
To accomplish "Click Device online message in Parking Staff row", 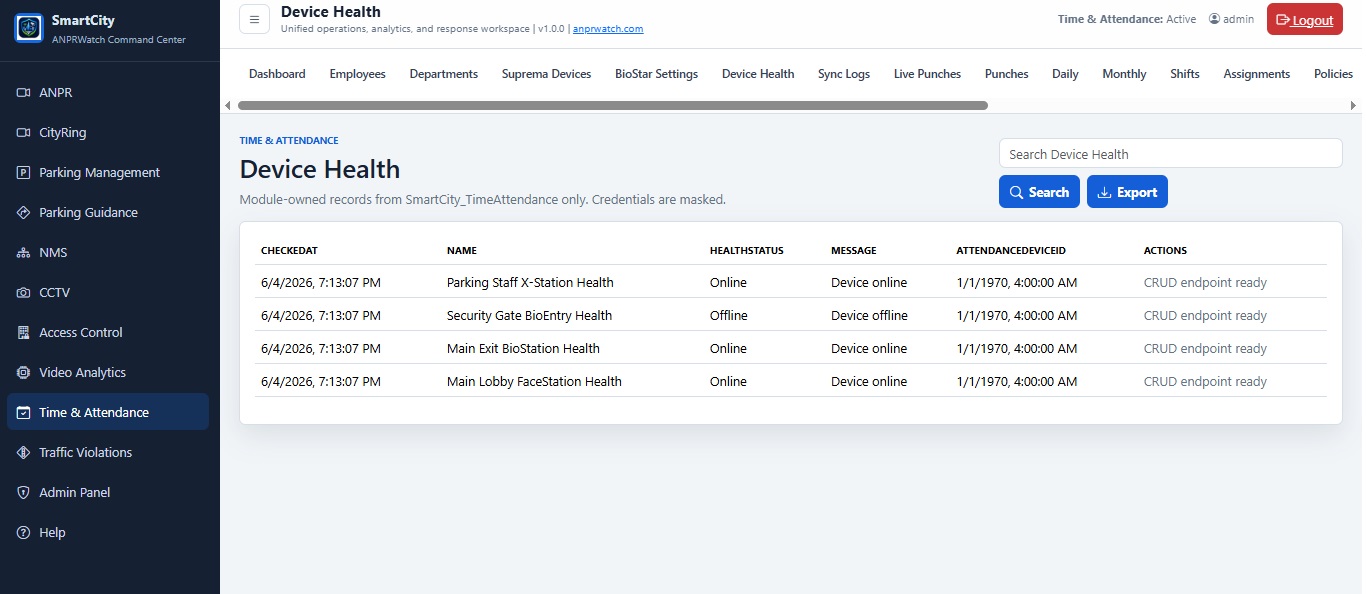I will pos(869,282).
